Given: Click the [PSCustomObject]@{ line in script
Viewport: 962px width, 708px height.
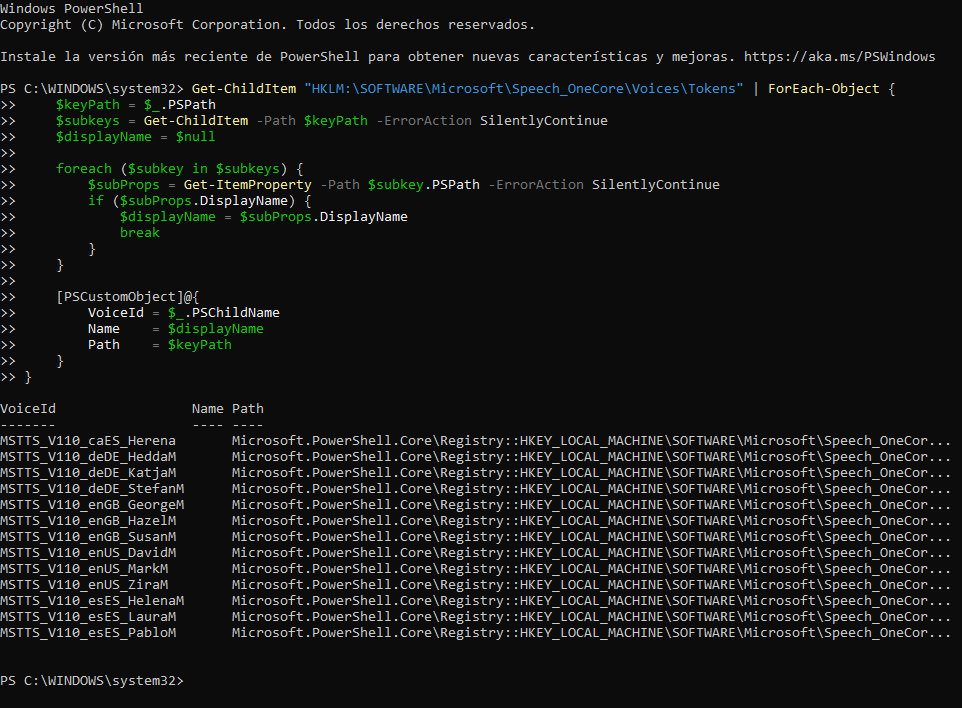Looking at the screenshot, I should pyautogui.click(x=128, y=297).
